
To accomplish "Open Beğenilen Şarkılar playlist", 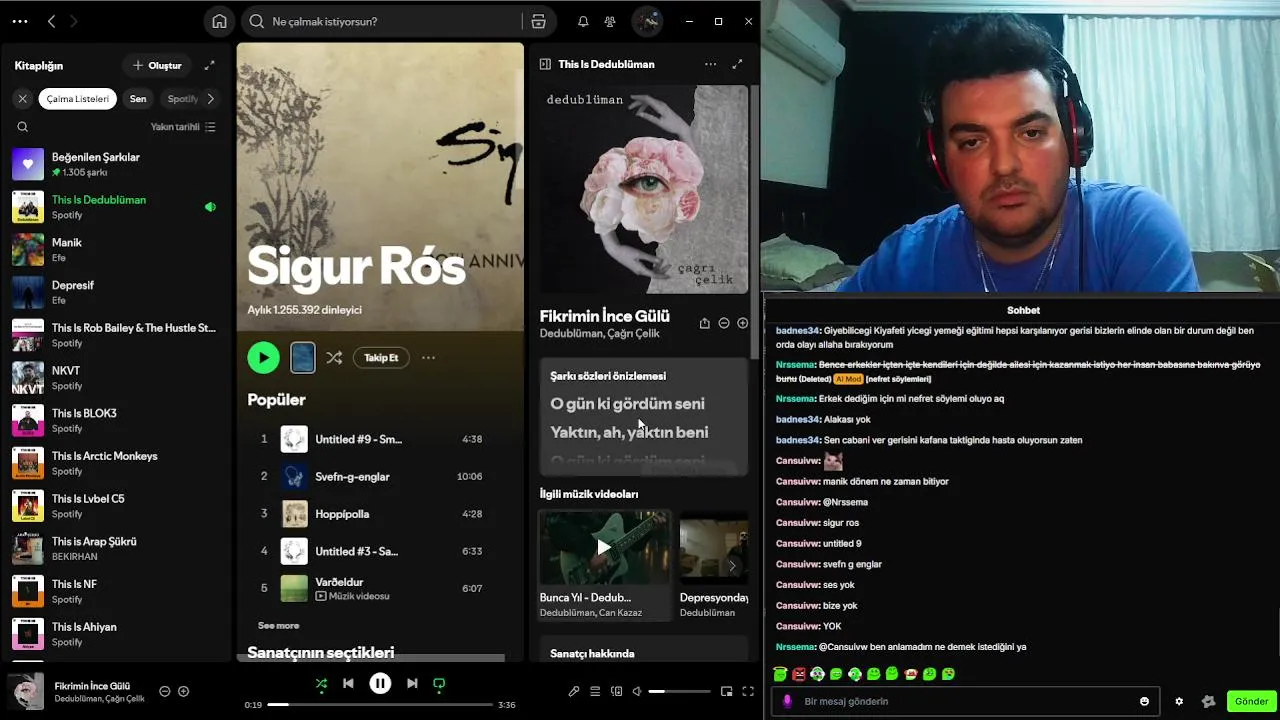I will pos(117,164).
